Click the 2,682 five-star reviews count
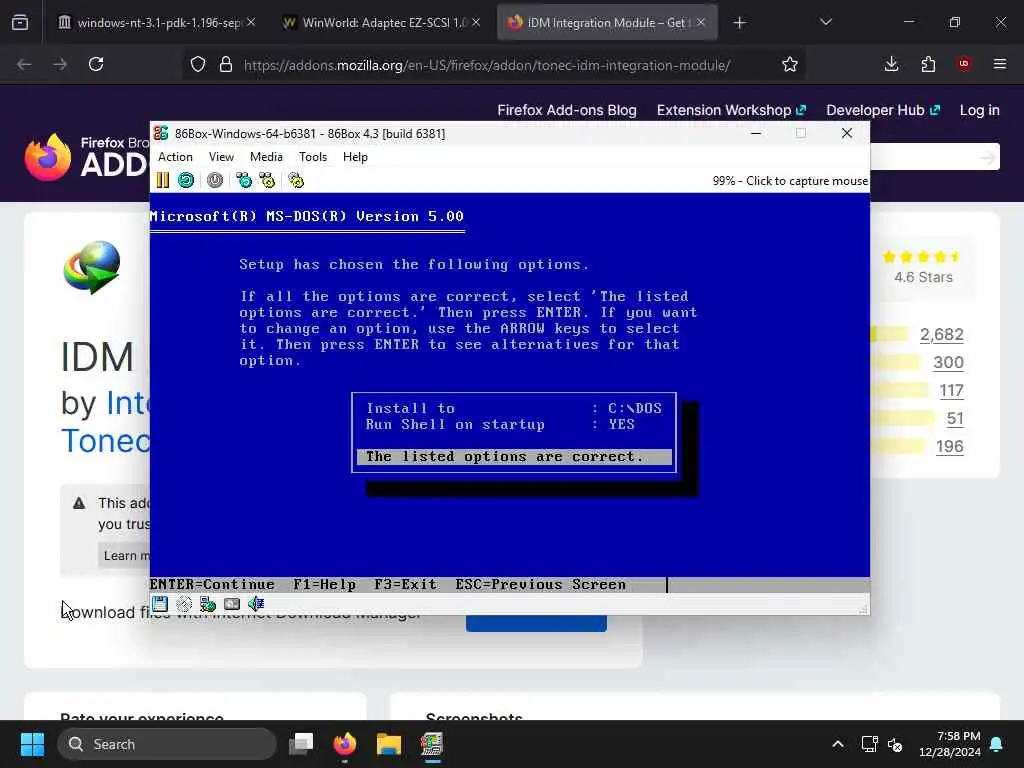Viewport: 1024px width, 768px height. 942,334
